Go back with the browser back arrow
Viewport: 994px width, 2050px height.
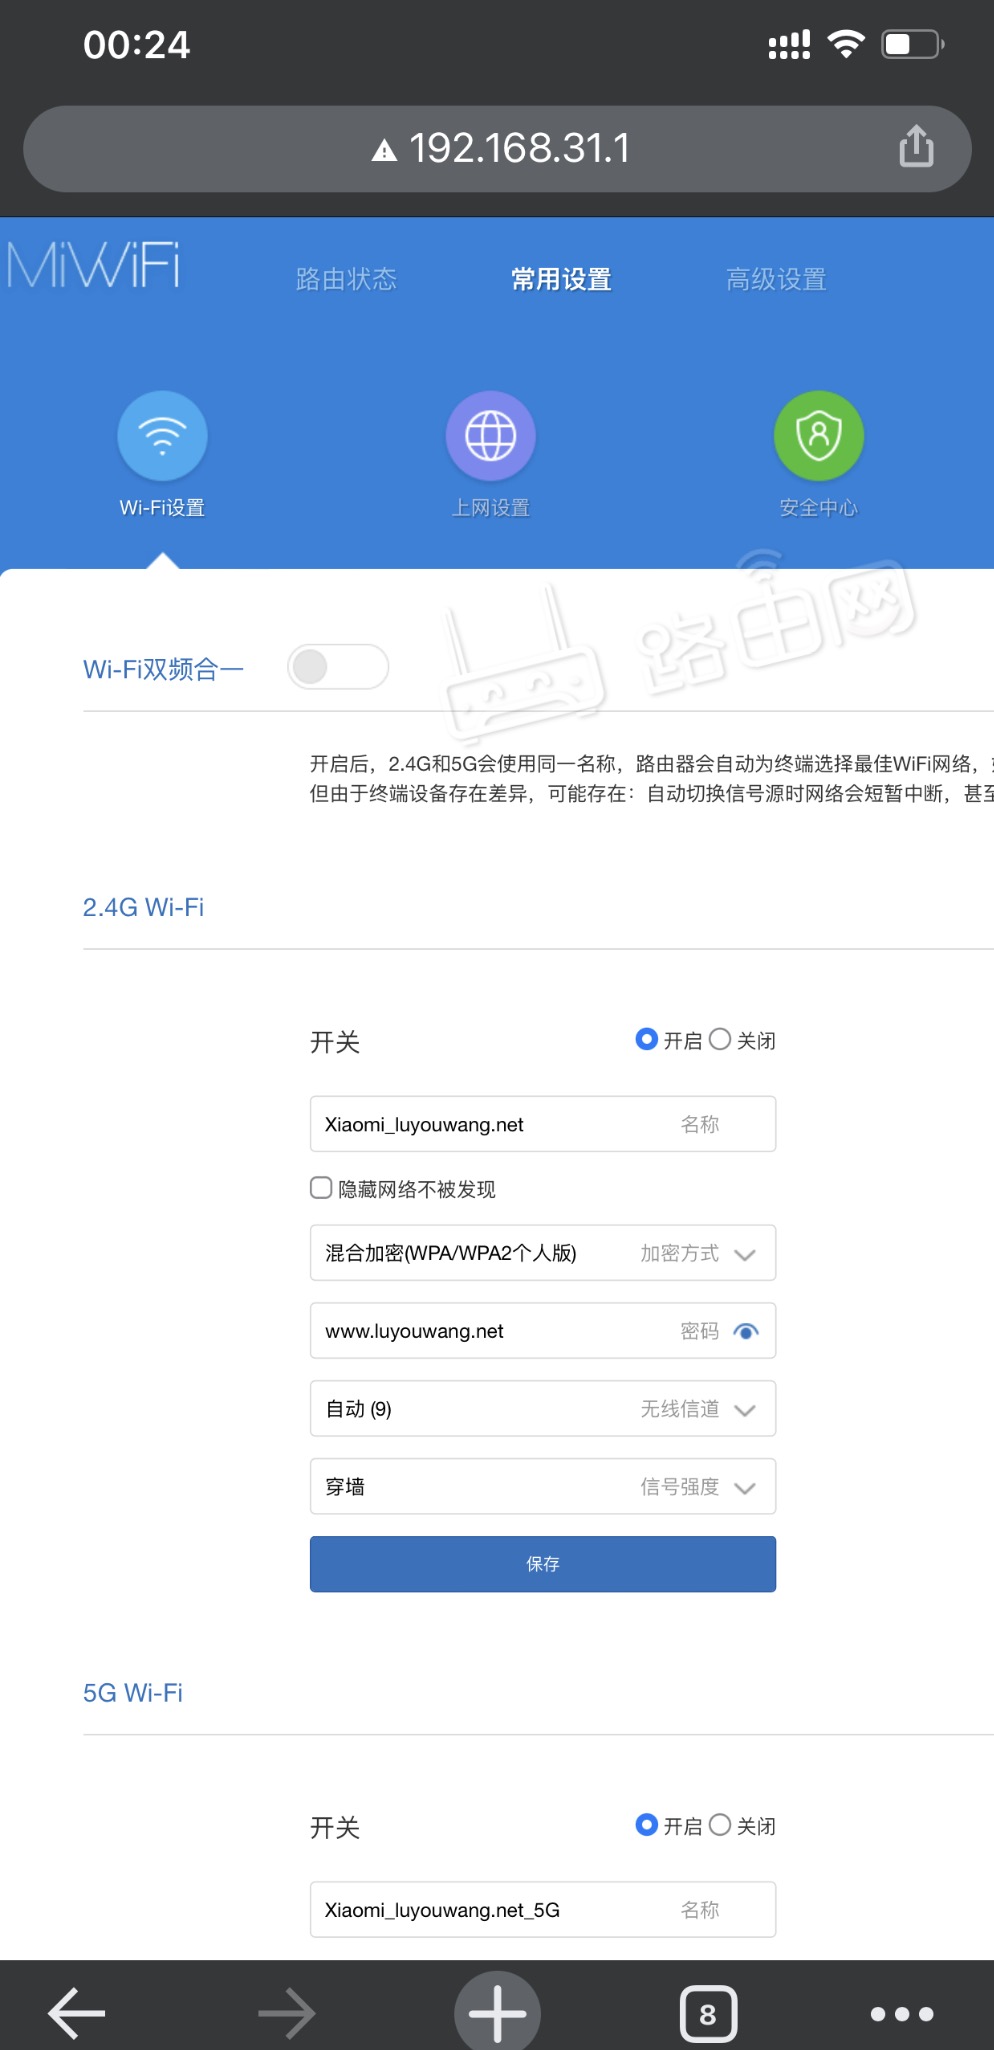(77, 2013)
